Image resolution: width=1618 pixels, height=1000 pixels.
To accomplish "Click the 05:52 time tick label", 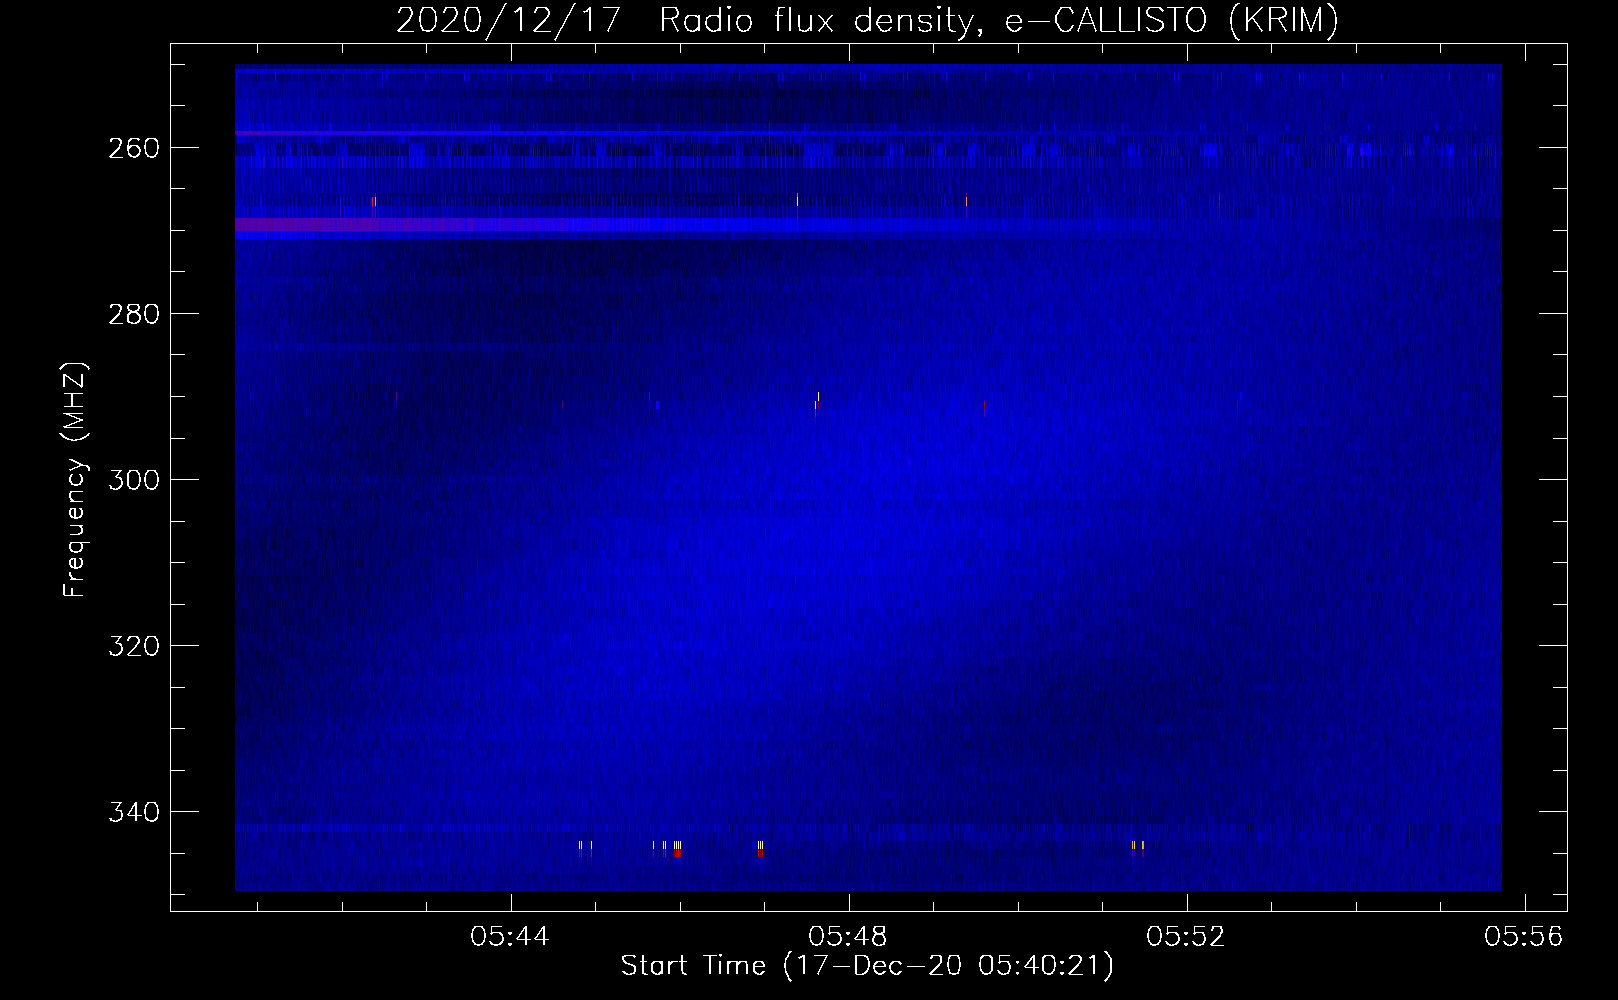I will click(1186, 937).
